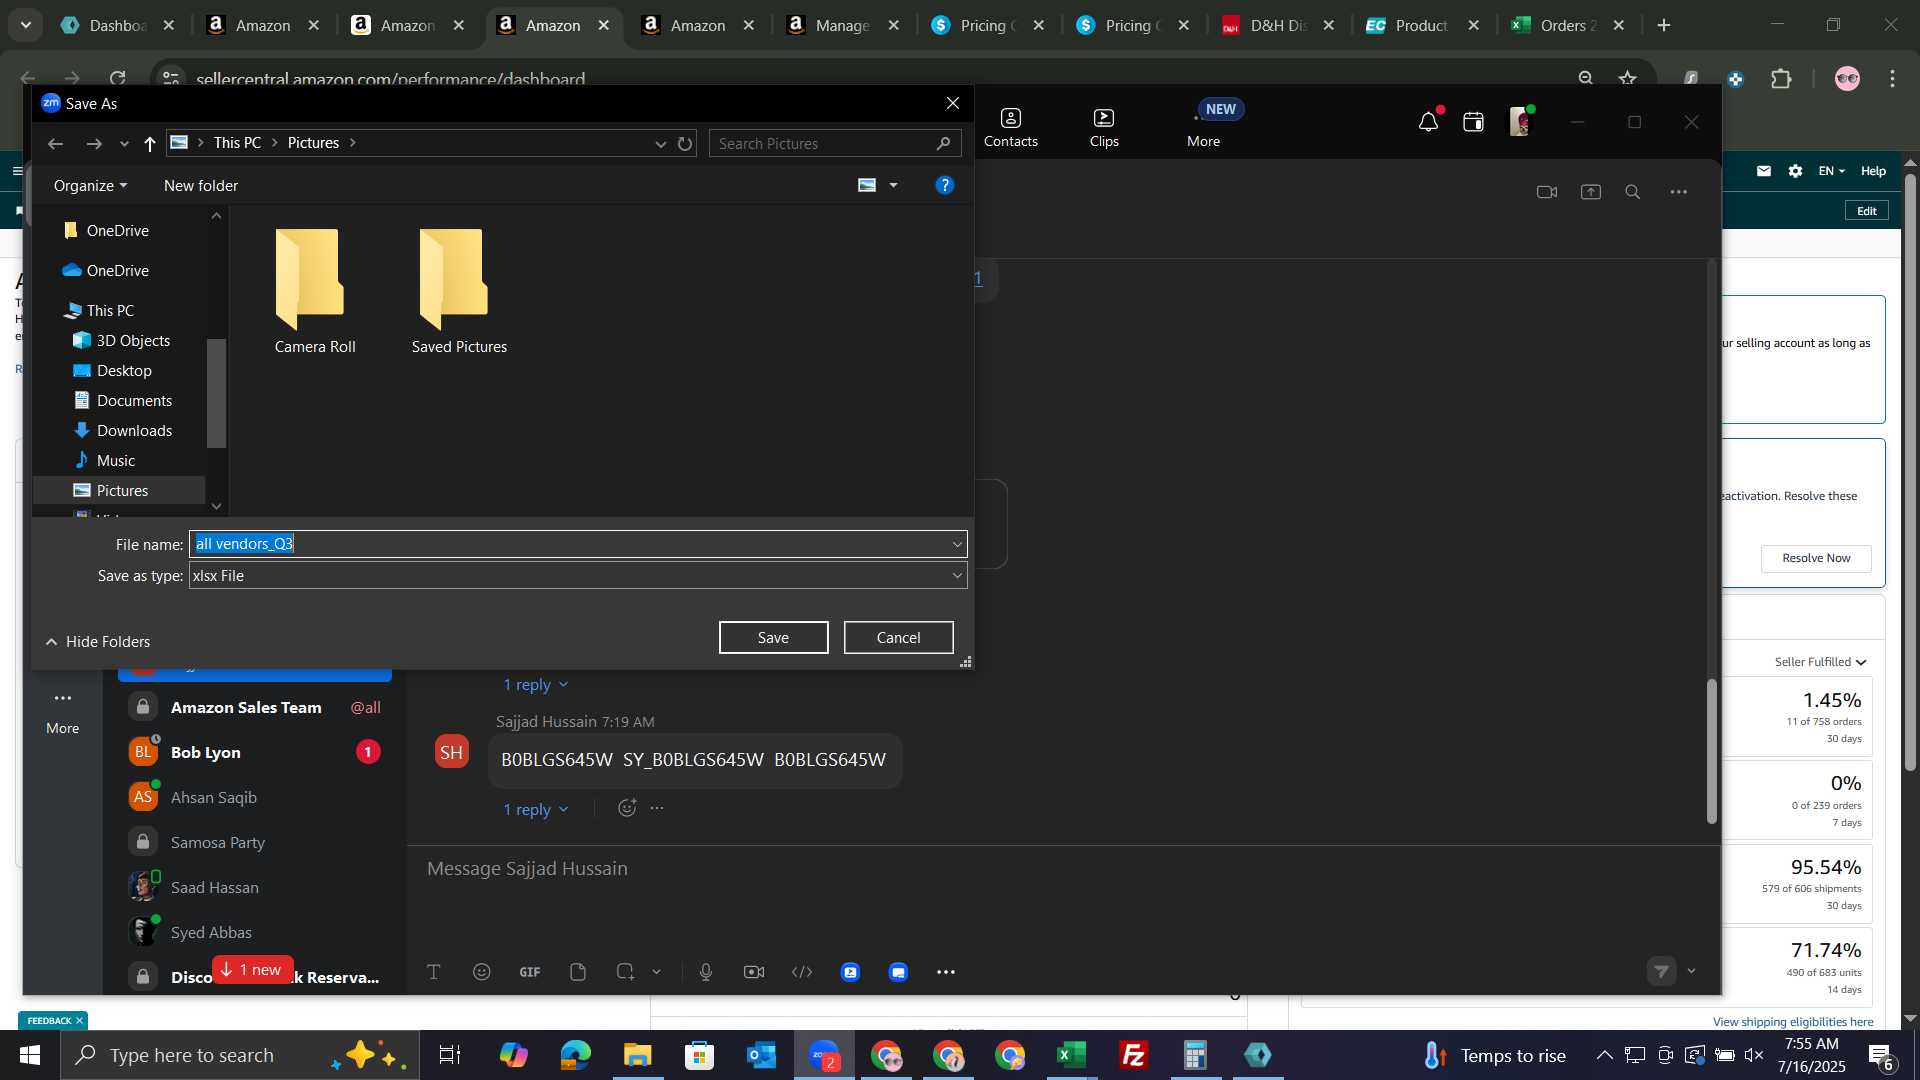Viewport: 1920px width, 1080px height.
Task: Click the Search Pictures box
Action: click(x=835, y=143)
